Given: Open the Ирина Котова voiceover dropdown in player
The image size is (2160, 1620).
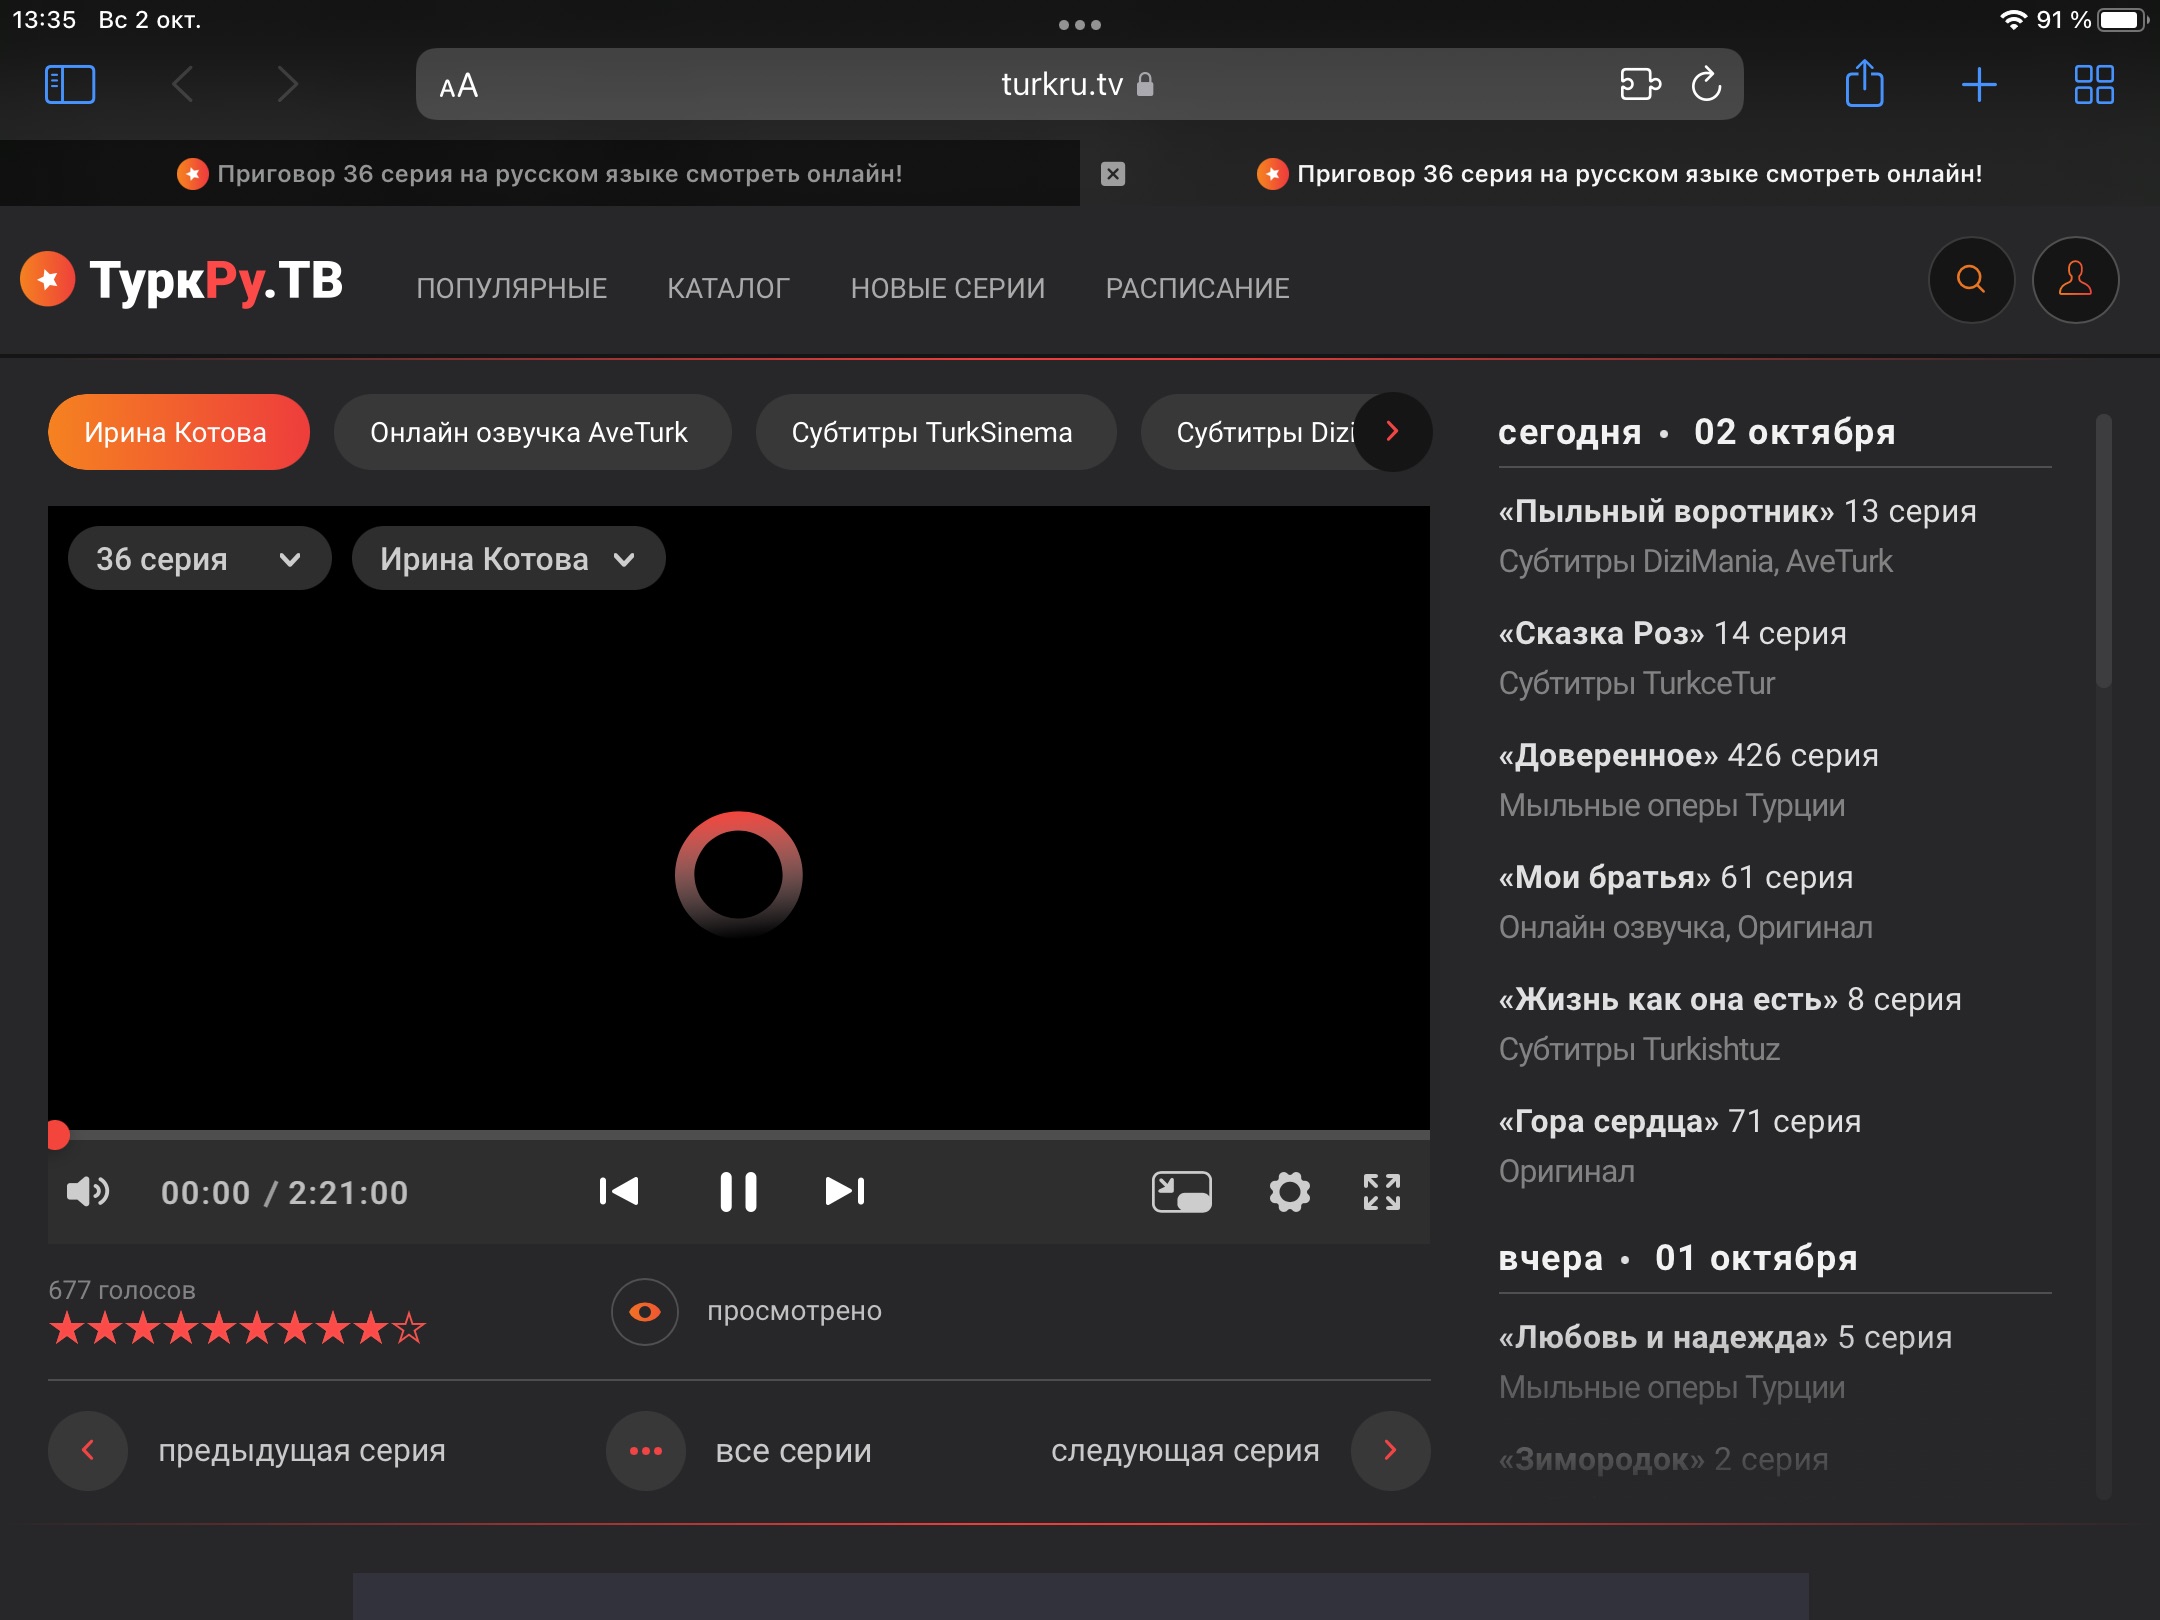Looking at the screenshot, I should coord(507,559).
